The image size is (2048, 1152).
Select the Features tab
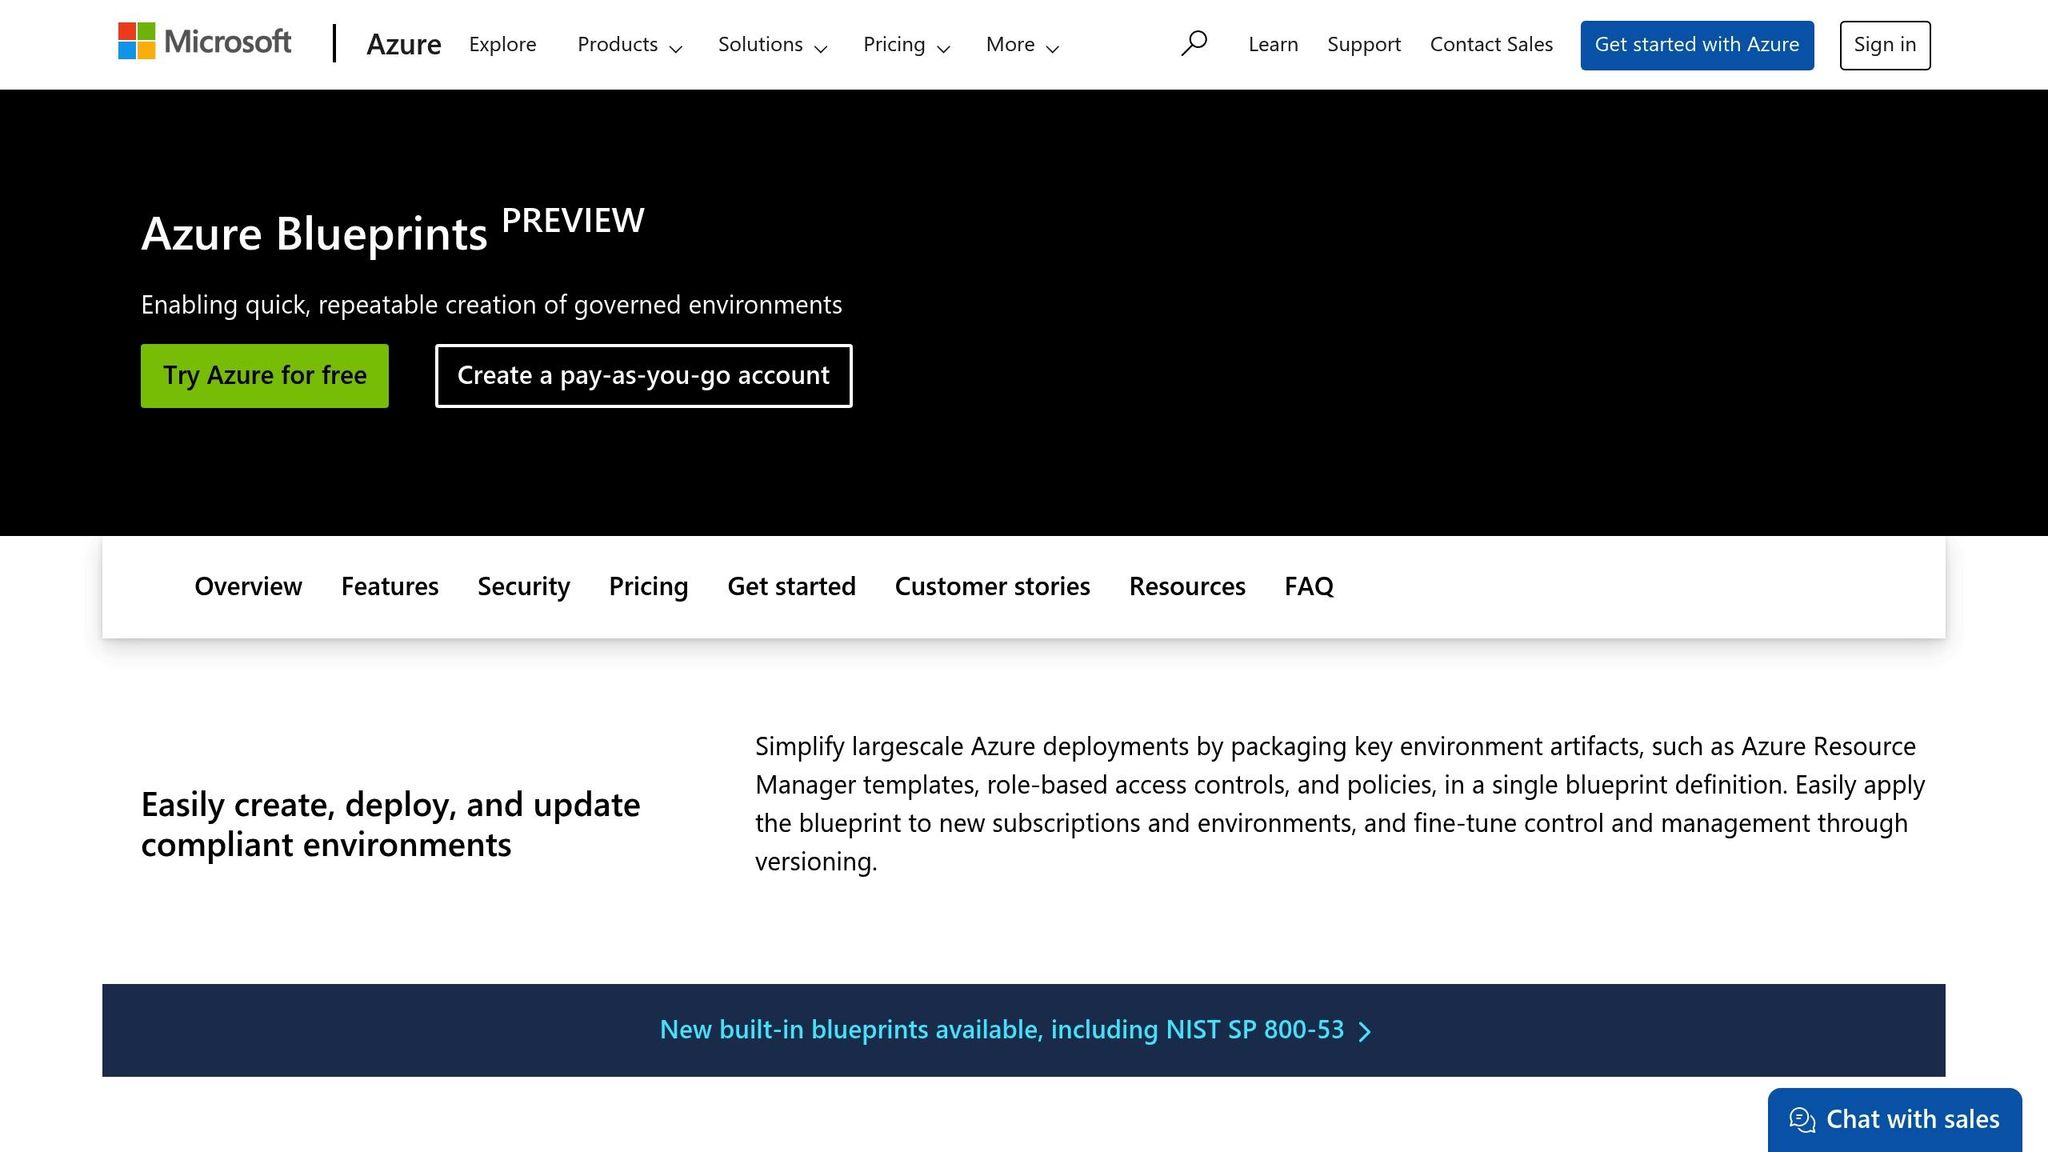(x=390, y=587)
